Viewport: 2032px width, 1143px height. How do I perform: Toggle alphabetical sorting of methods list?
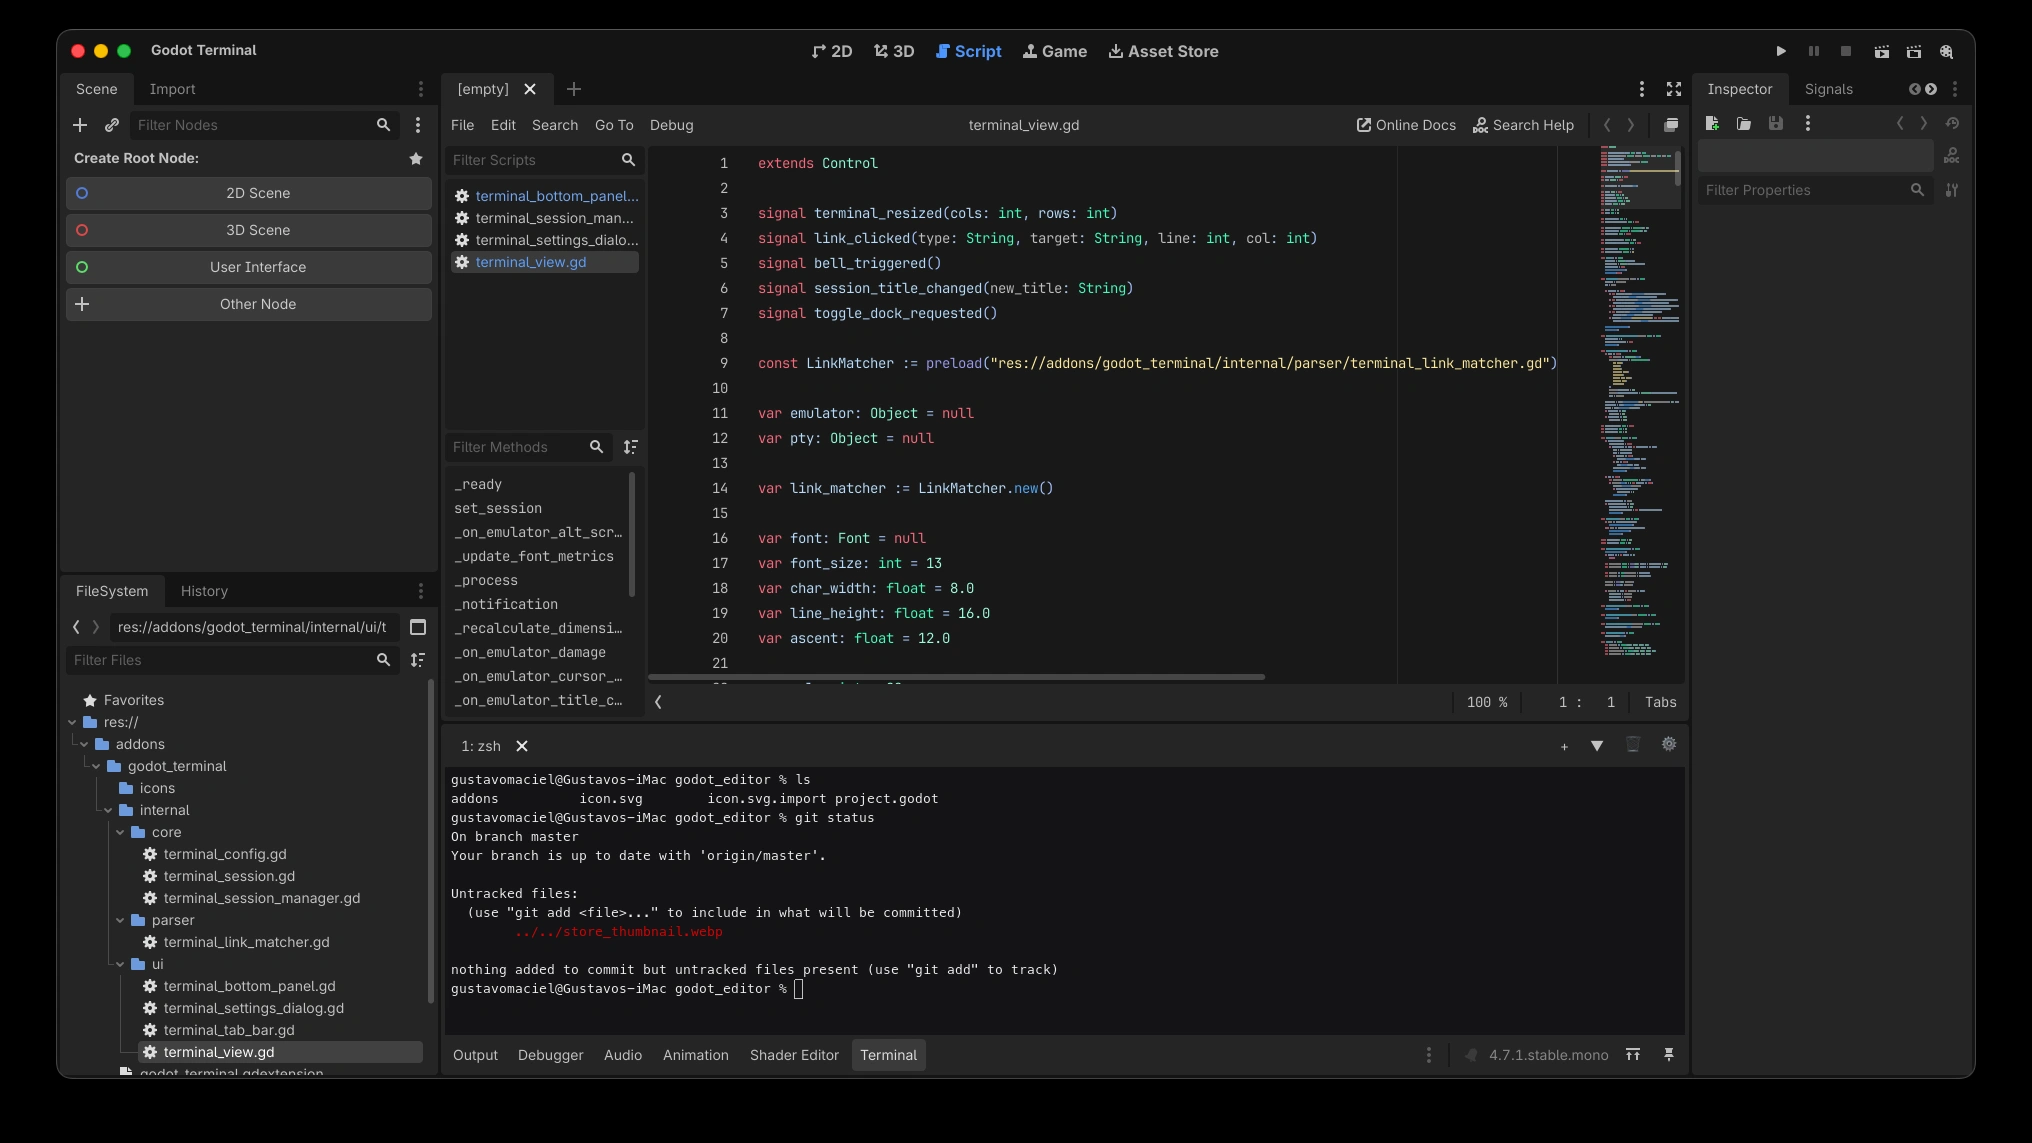[x=630, y=447]
